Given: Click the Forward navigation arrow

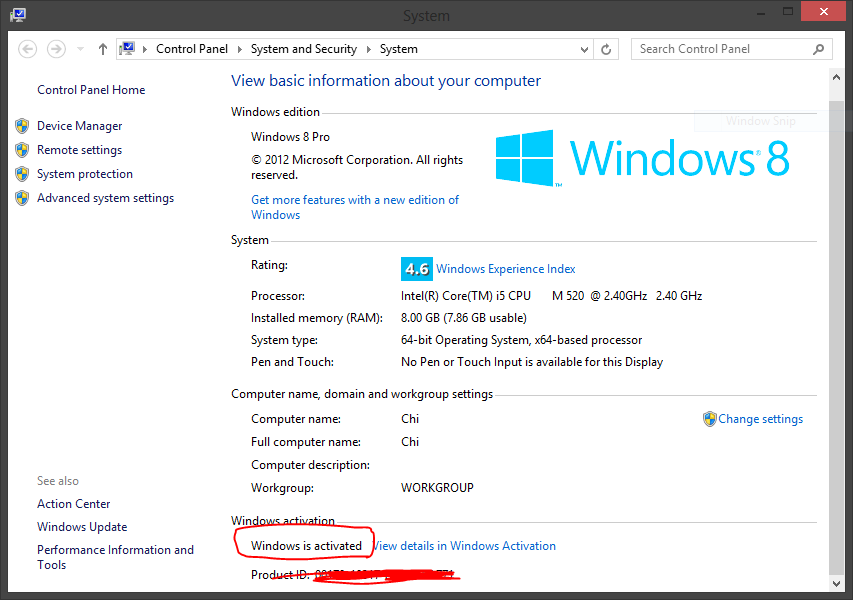Looking at the screenshot, I should click(56, 50).
